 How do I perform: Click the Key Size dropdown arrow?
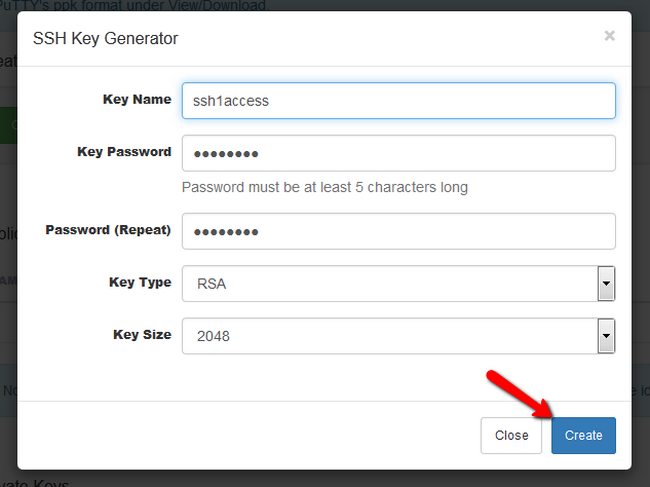[x=606, y=336]
